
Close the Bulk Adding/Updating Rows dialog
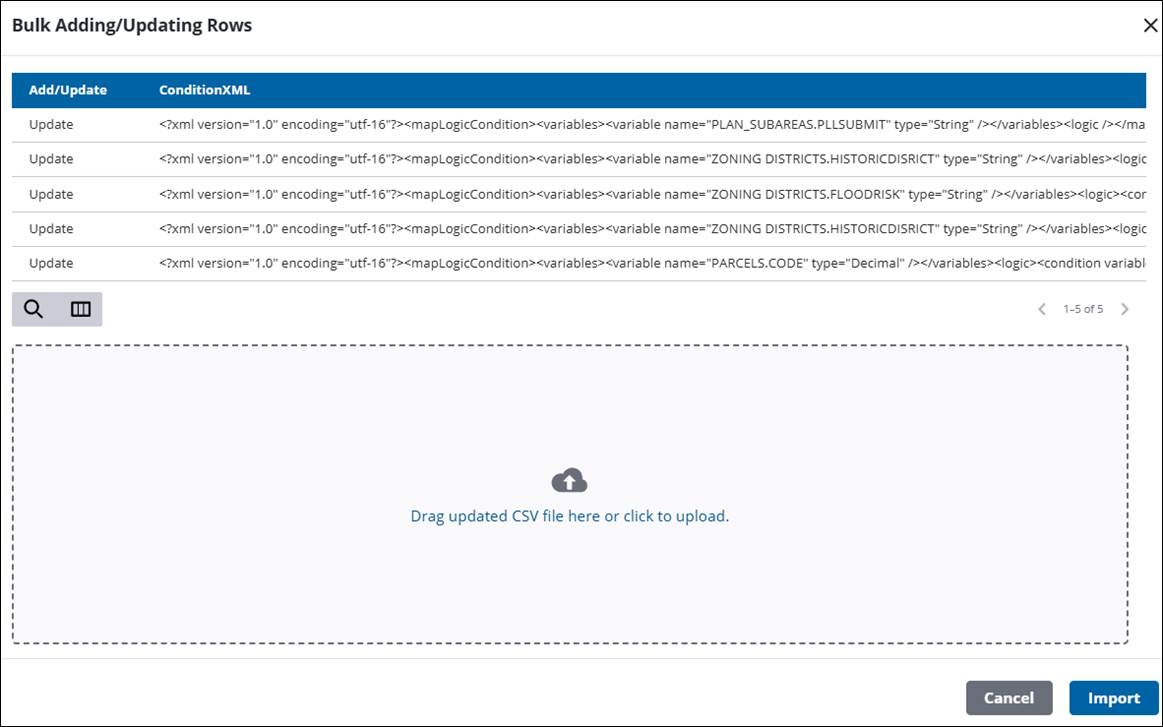point(1150,26)
